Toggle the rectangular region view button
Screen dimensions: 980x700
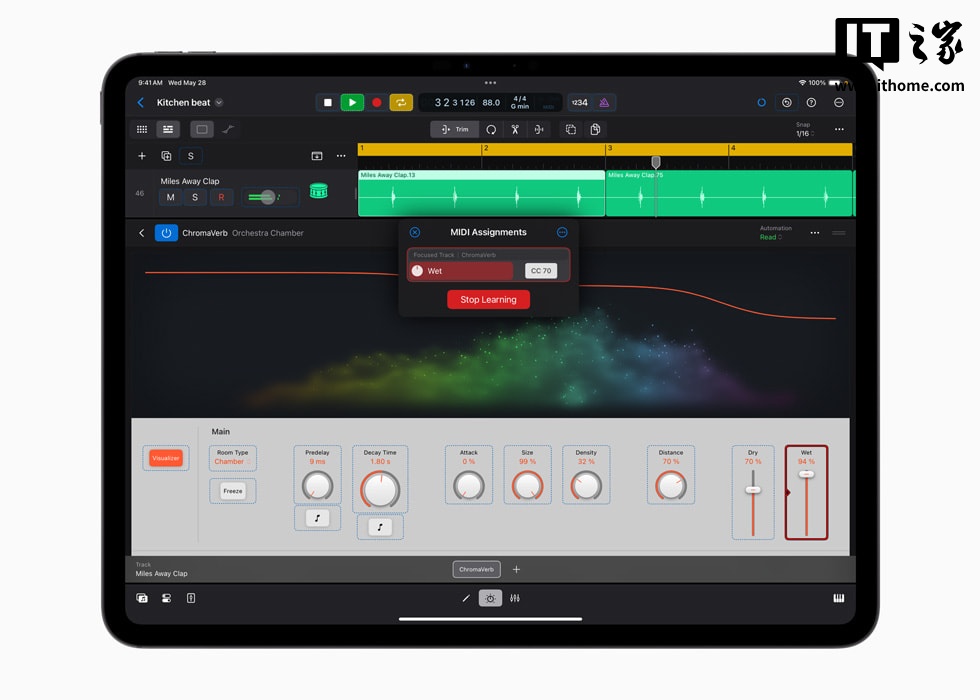click(201, 129)
